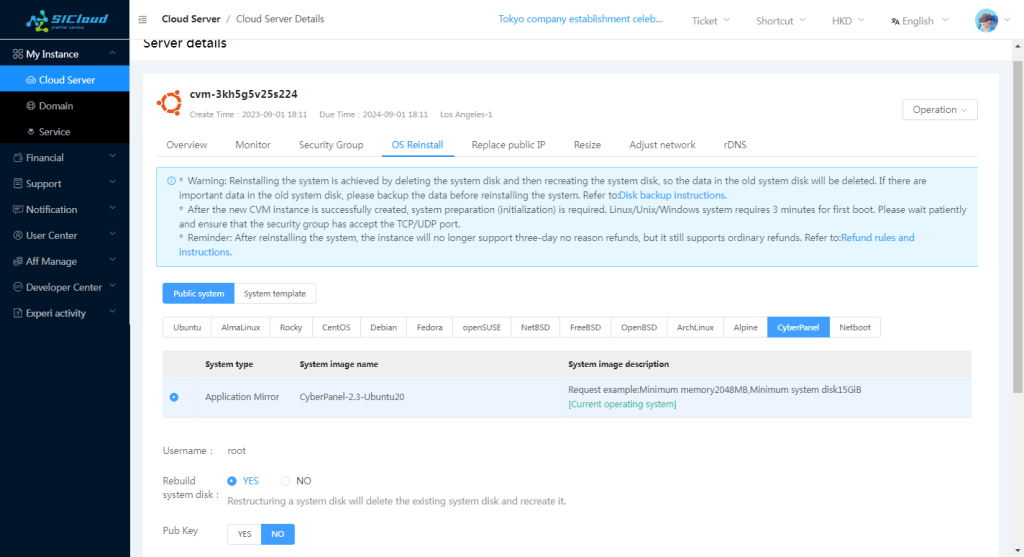
Task: Switch to the System template tab
Action: pyautogui.click(x=276, y=293)
